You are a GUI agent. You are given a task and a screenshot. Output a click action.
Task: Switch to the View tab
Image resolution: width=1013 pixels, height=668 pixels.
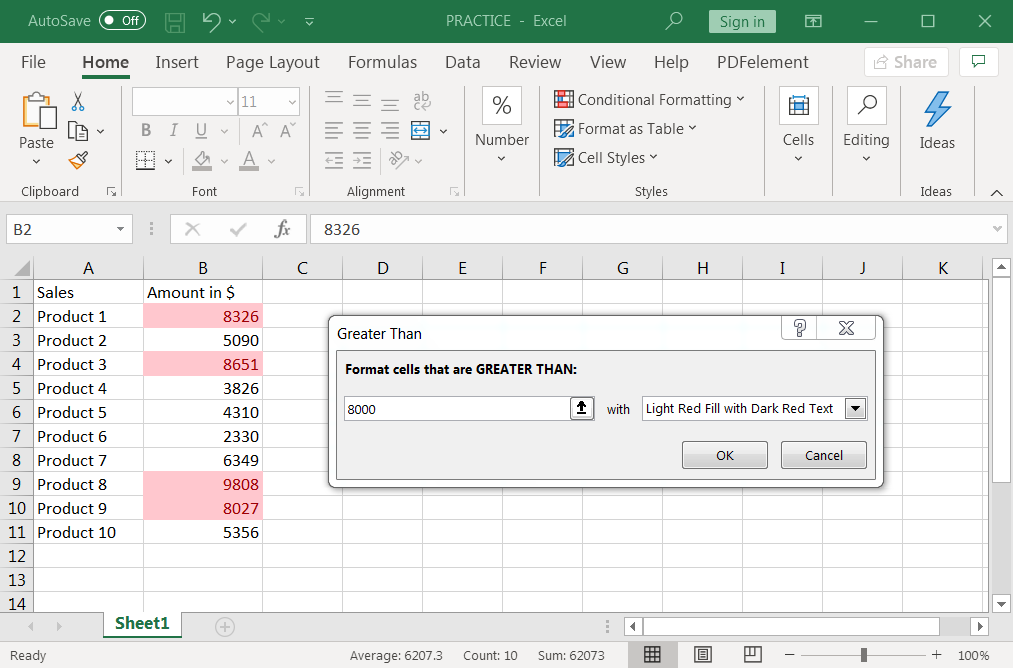pos(608,62)
